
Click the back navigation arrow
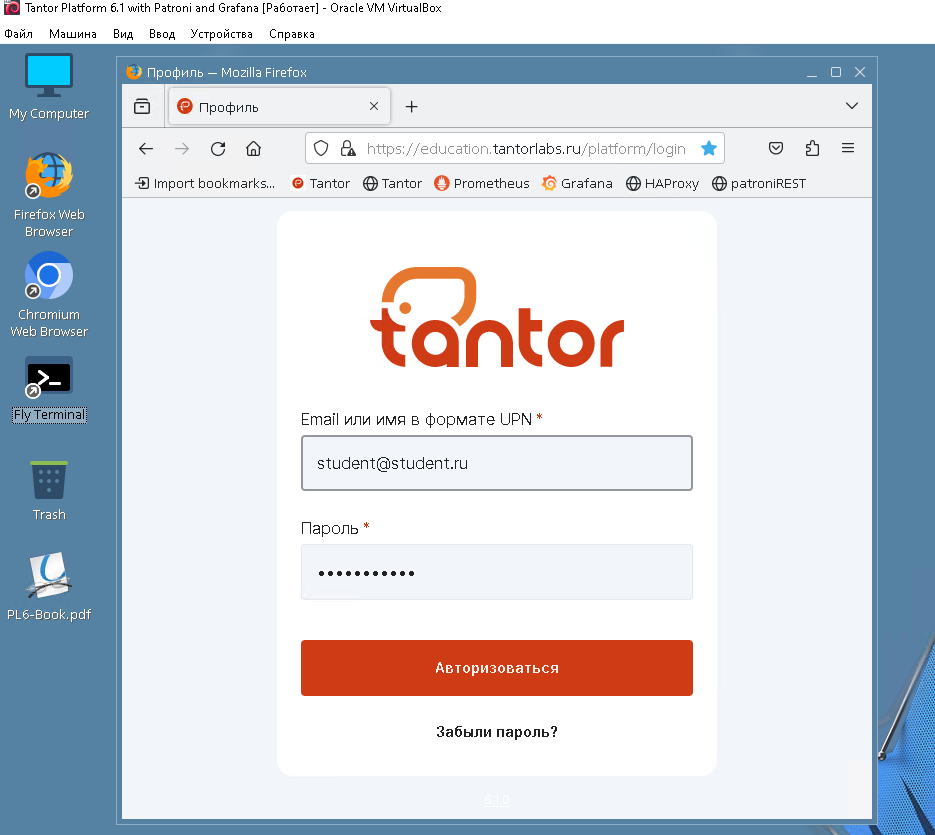[146, 149]
